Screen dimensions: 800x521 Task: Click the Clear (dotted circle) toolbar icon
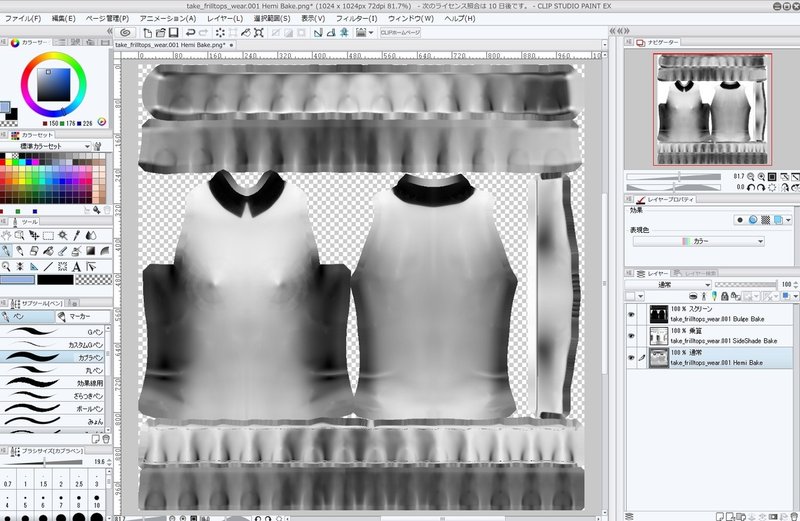(x=220, y=33)
